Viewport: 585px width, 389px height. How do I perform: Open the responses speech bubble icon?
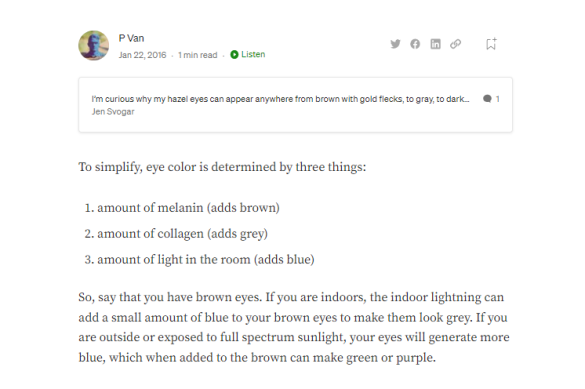coord(487,99)
